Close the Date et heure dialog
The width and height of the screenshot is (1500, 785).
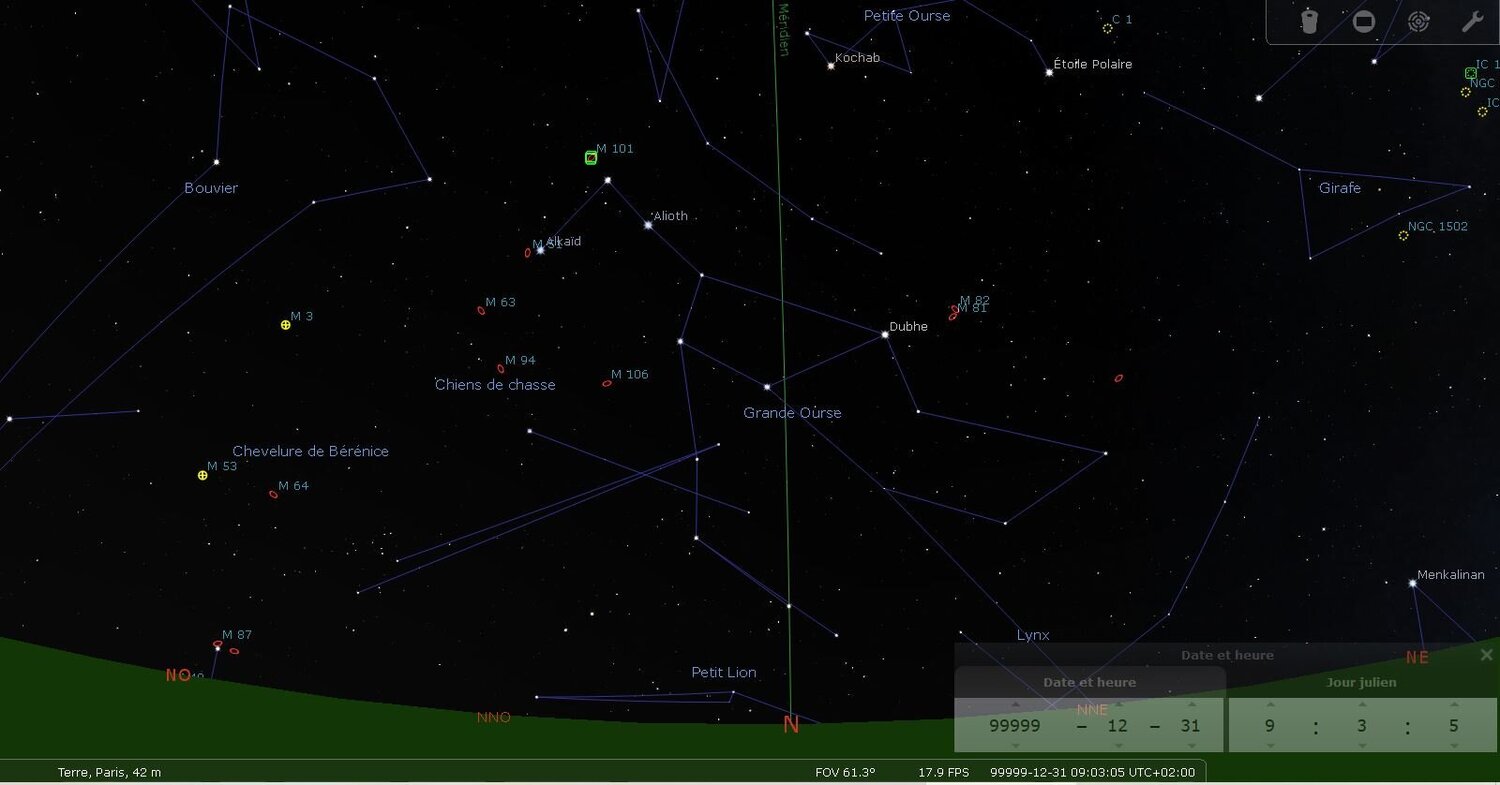coord(1486,655)
